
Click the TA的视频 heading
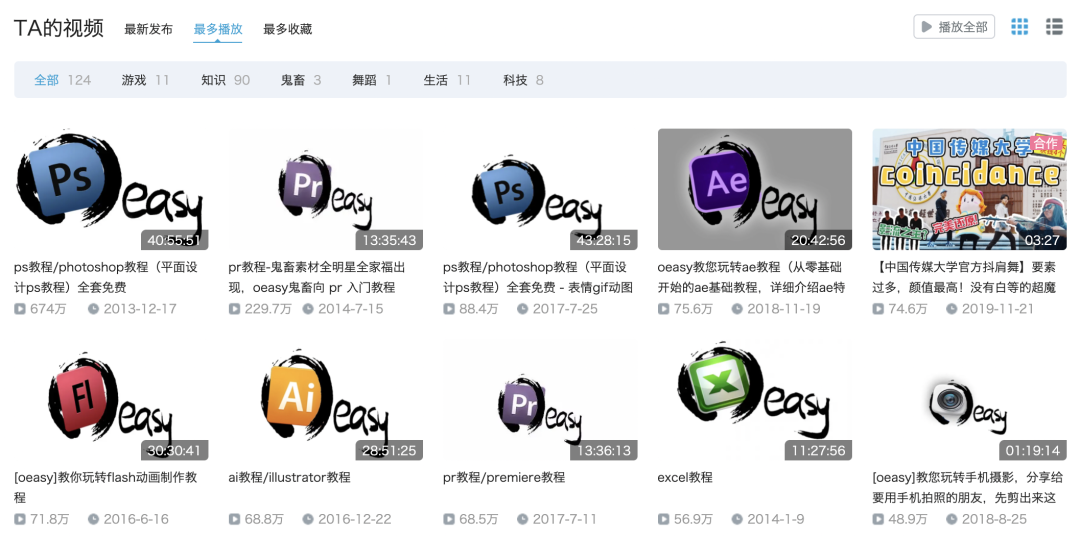59,28
